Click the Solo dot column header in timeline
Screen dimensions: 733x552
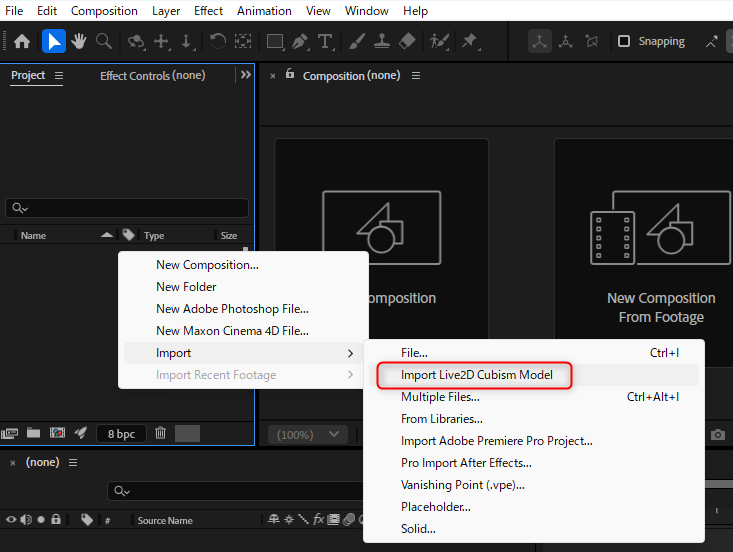point(41,519)
